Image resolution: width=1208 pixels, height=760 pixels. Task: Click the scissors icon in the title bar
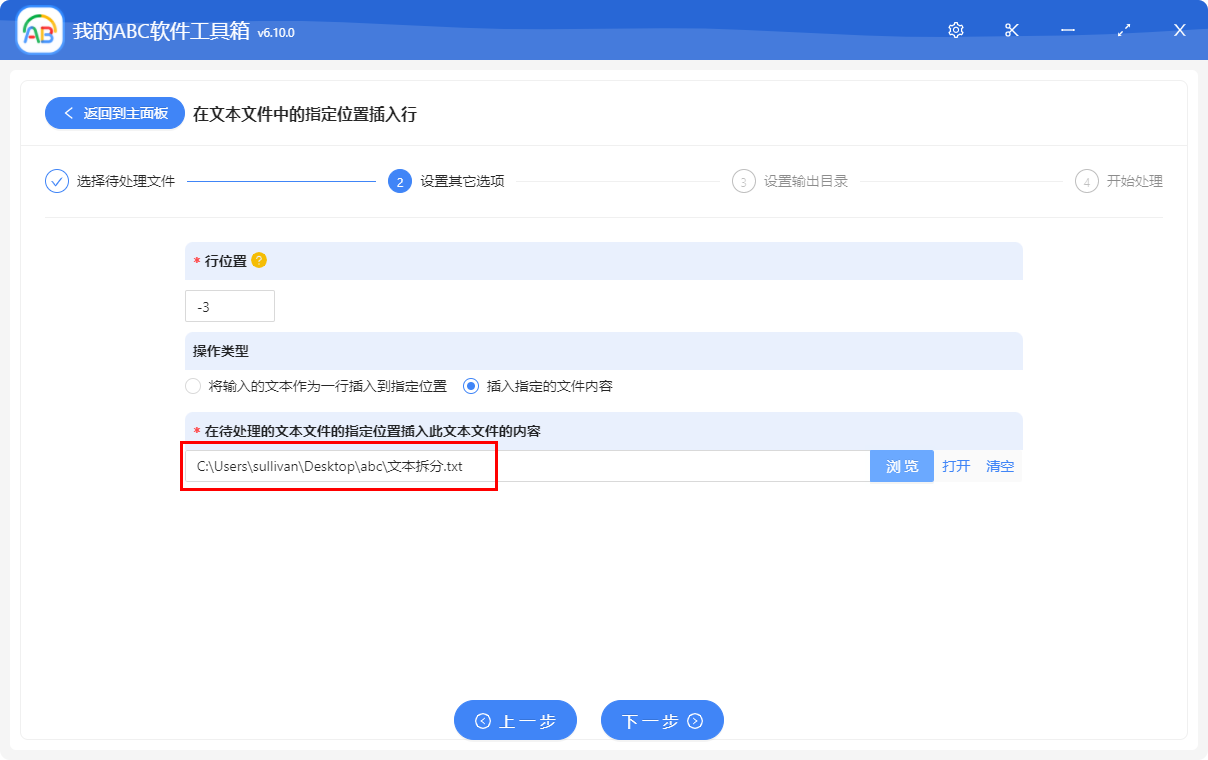1011,30
